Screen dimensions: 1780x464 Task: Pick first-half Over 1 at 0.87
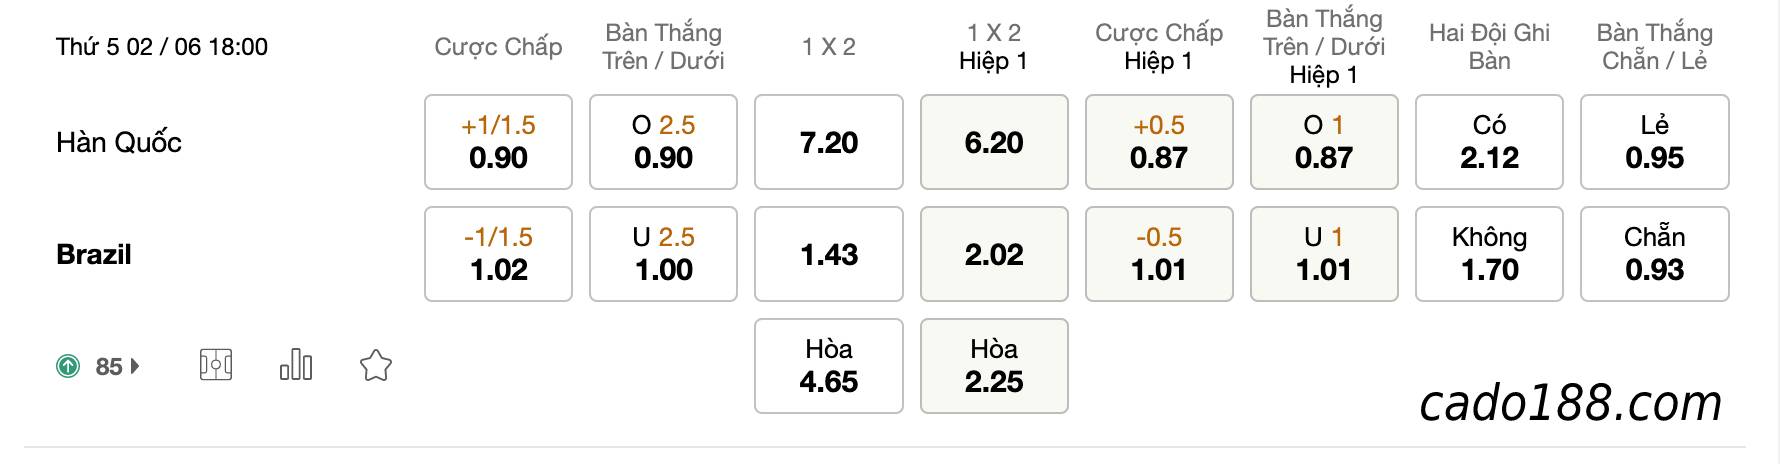point(1324,142)
